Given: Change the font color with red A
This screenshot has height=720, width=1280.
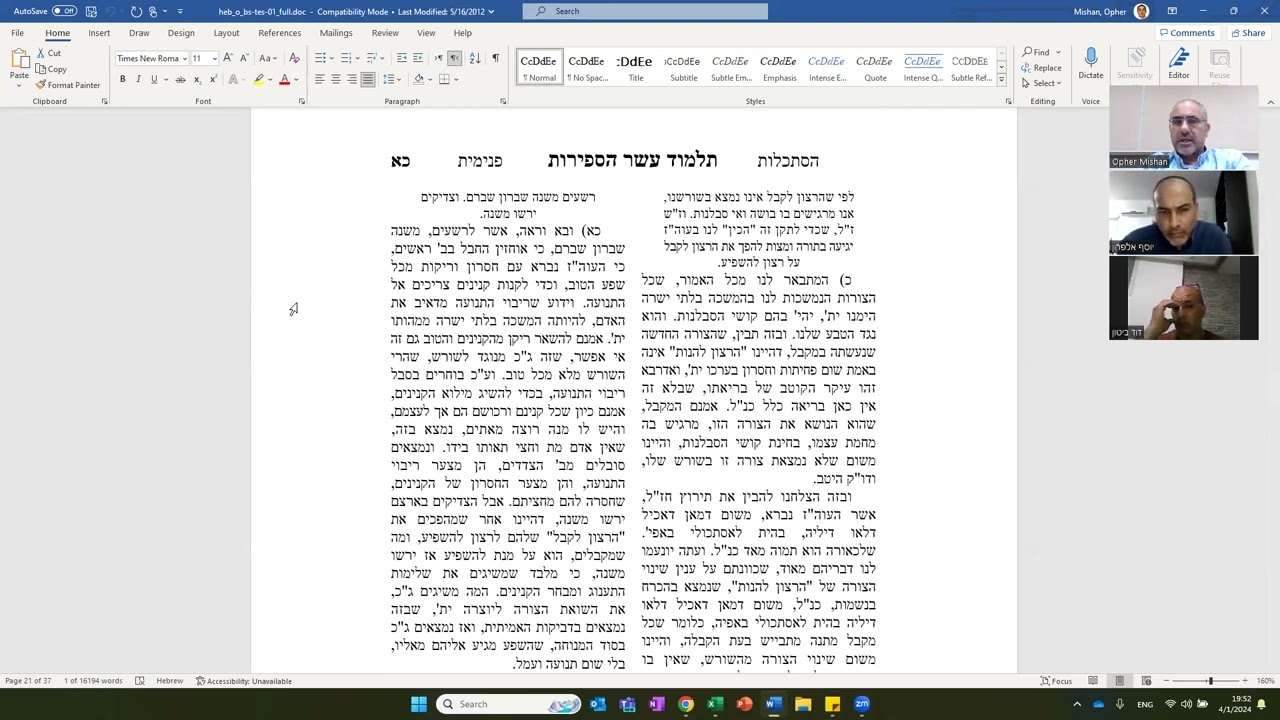Looking at the screenshot, I should tap(284, 79).
